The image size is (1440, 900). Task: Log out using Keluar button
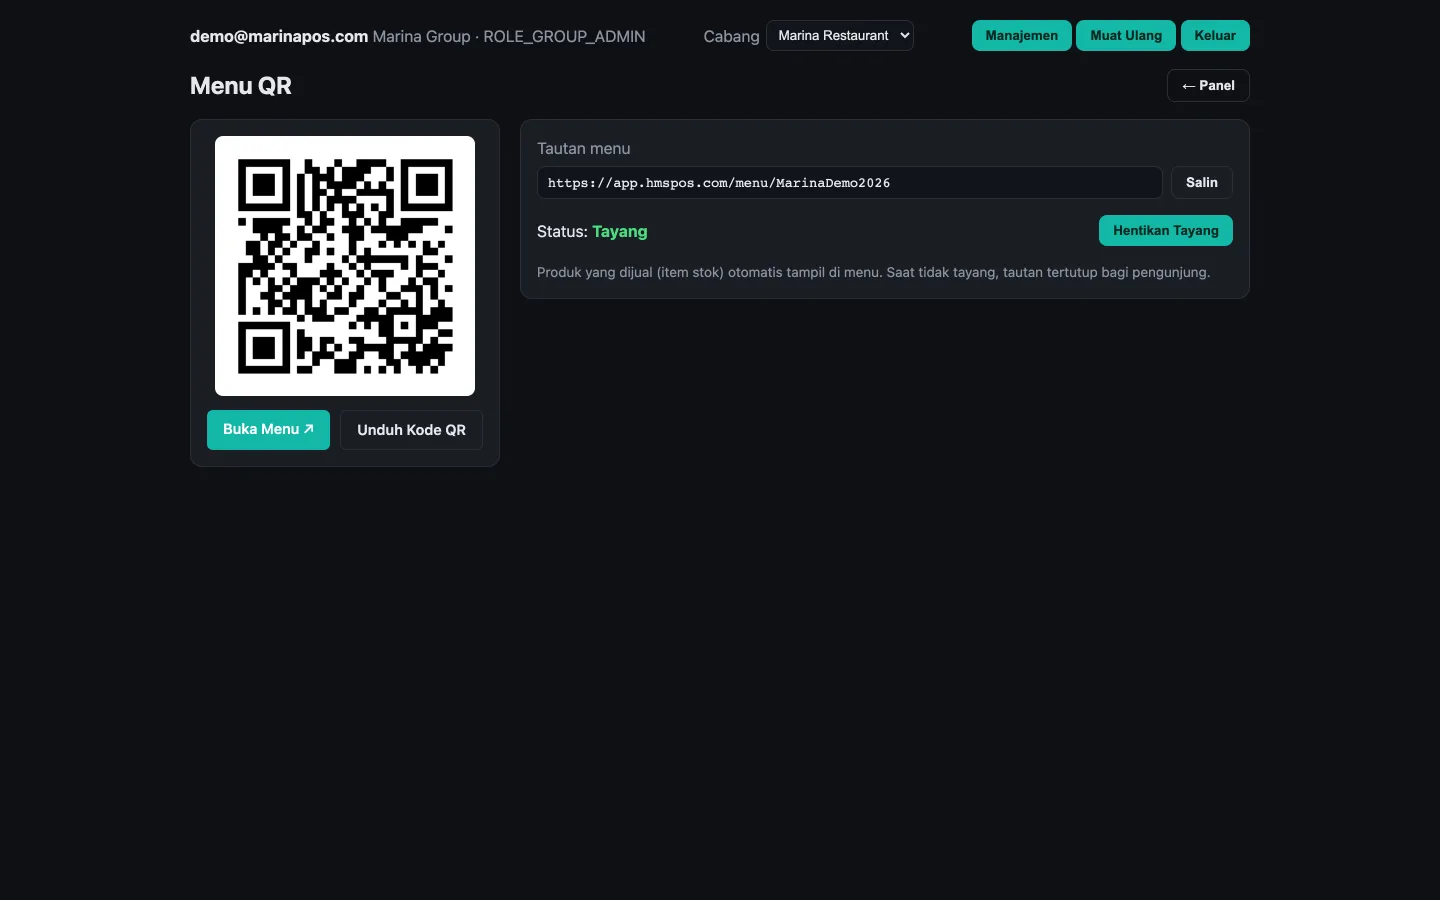pyautogui.click(x=1215, y=36)
